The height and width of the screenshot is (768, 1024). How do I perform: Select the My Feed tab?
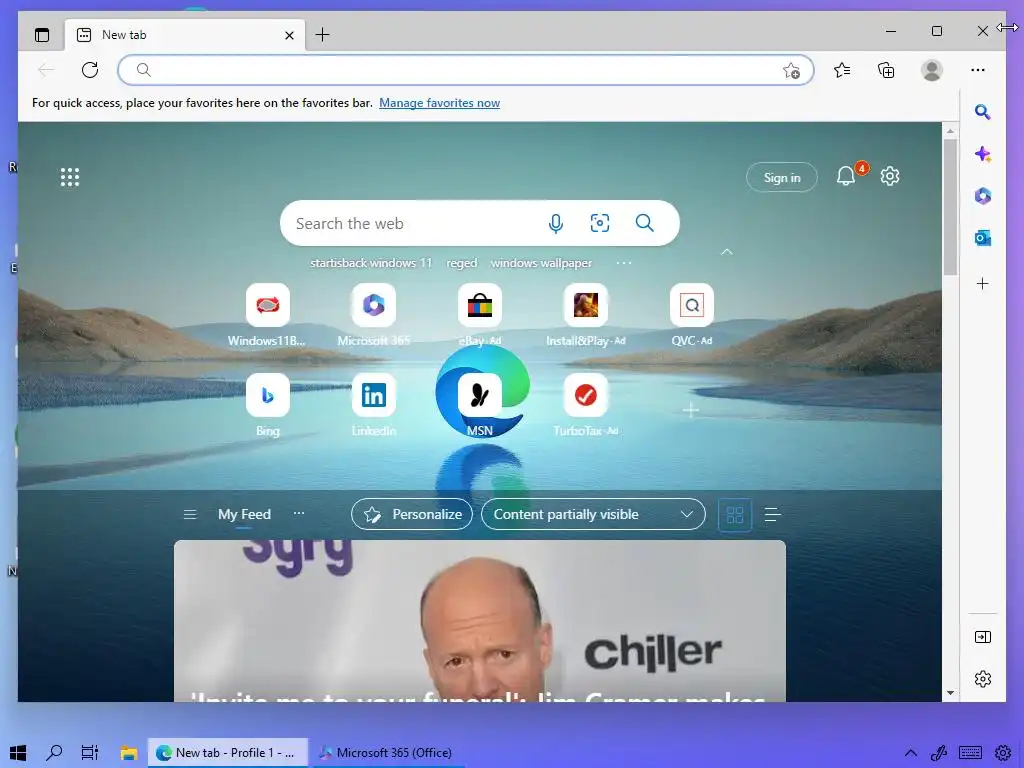(x=244, y=515)
